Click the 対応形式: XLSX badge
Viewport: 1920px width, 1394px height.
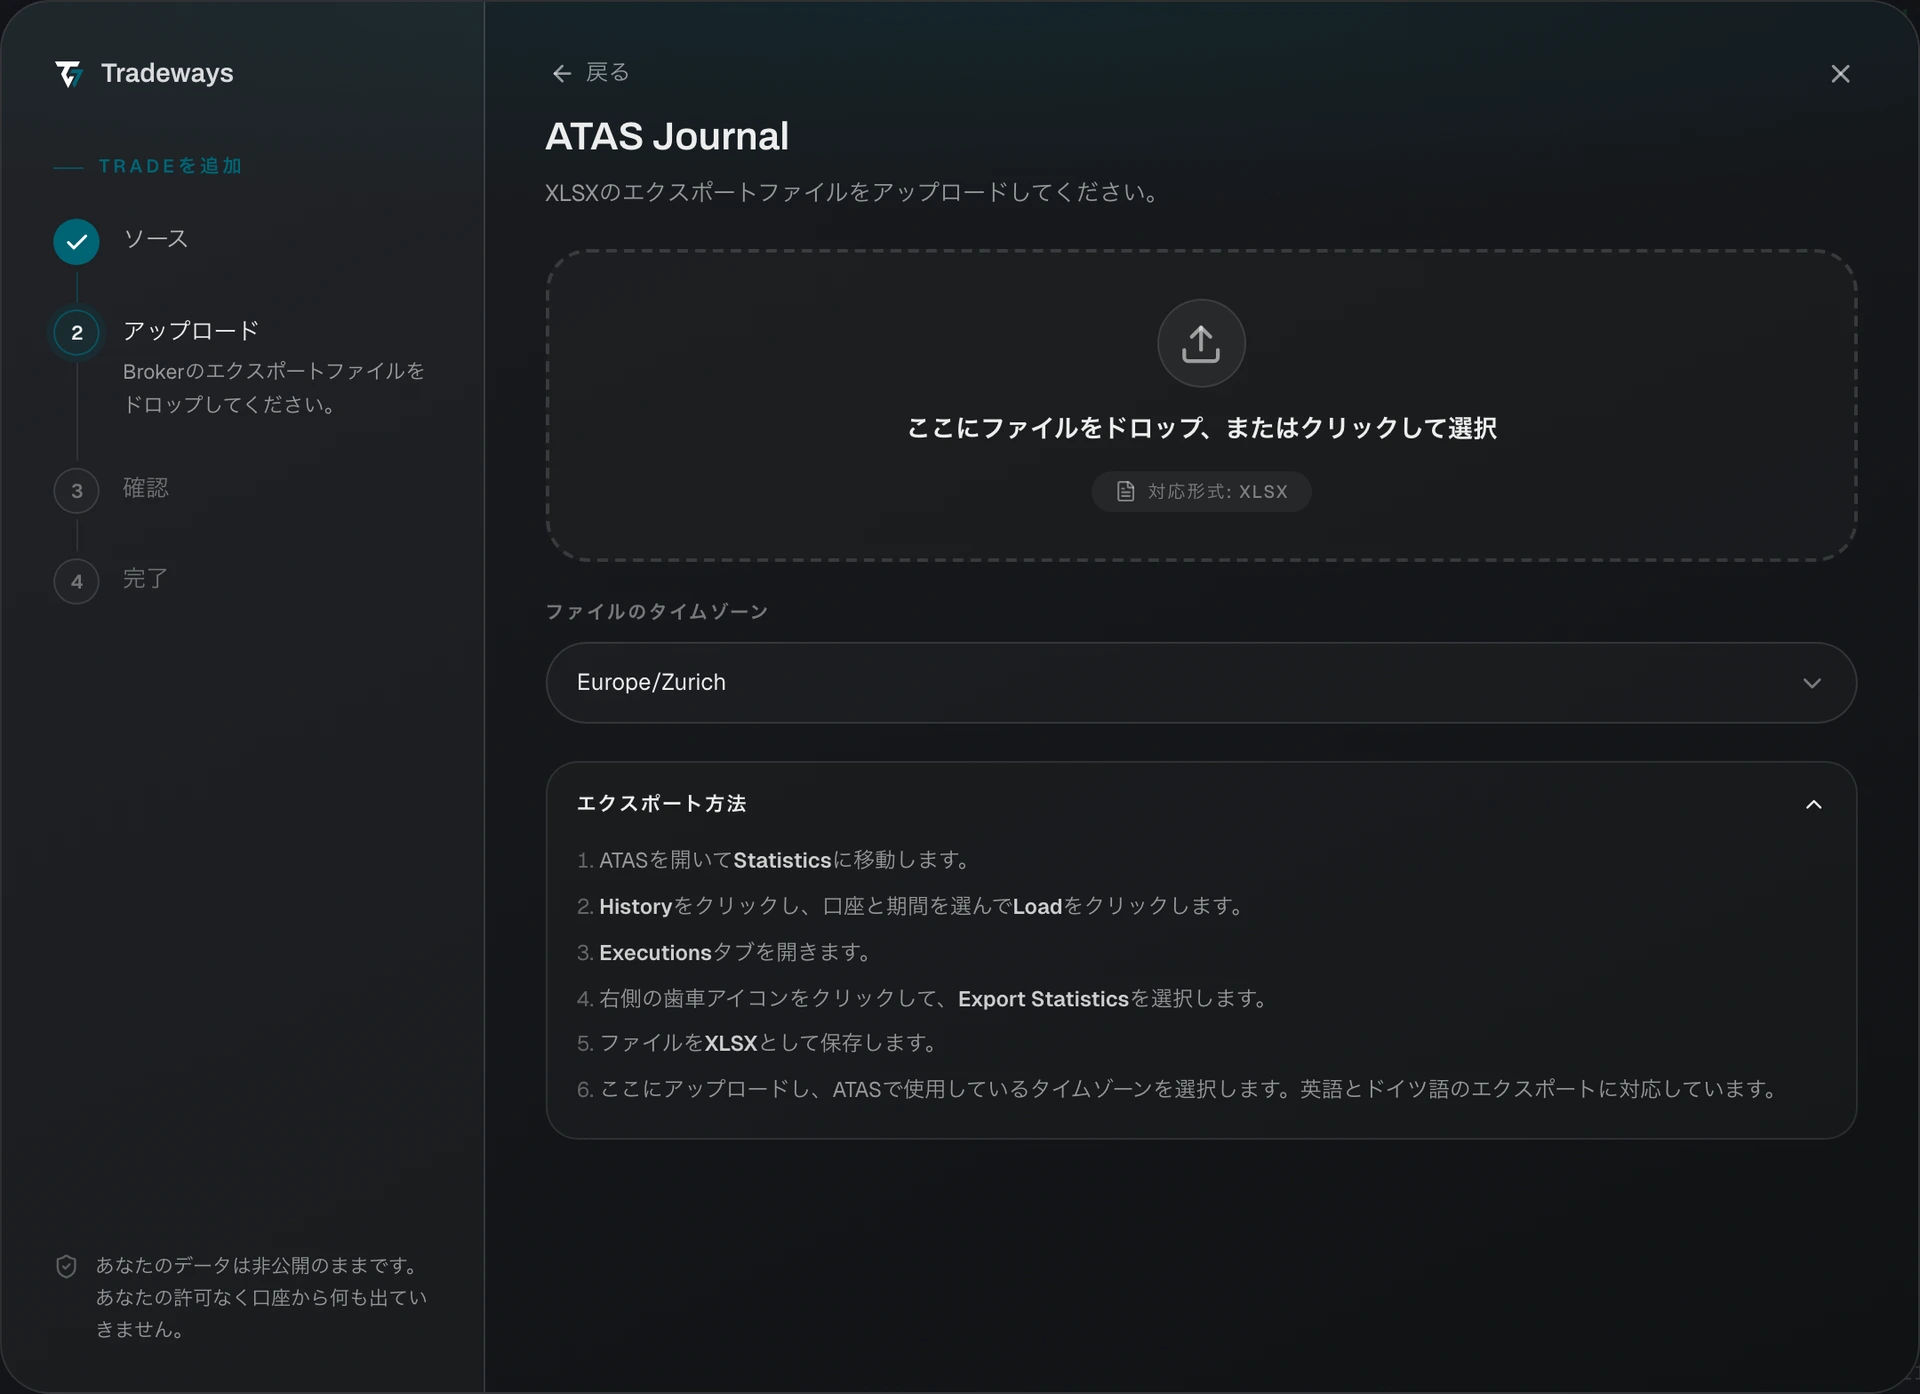[1201, 491]
